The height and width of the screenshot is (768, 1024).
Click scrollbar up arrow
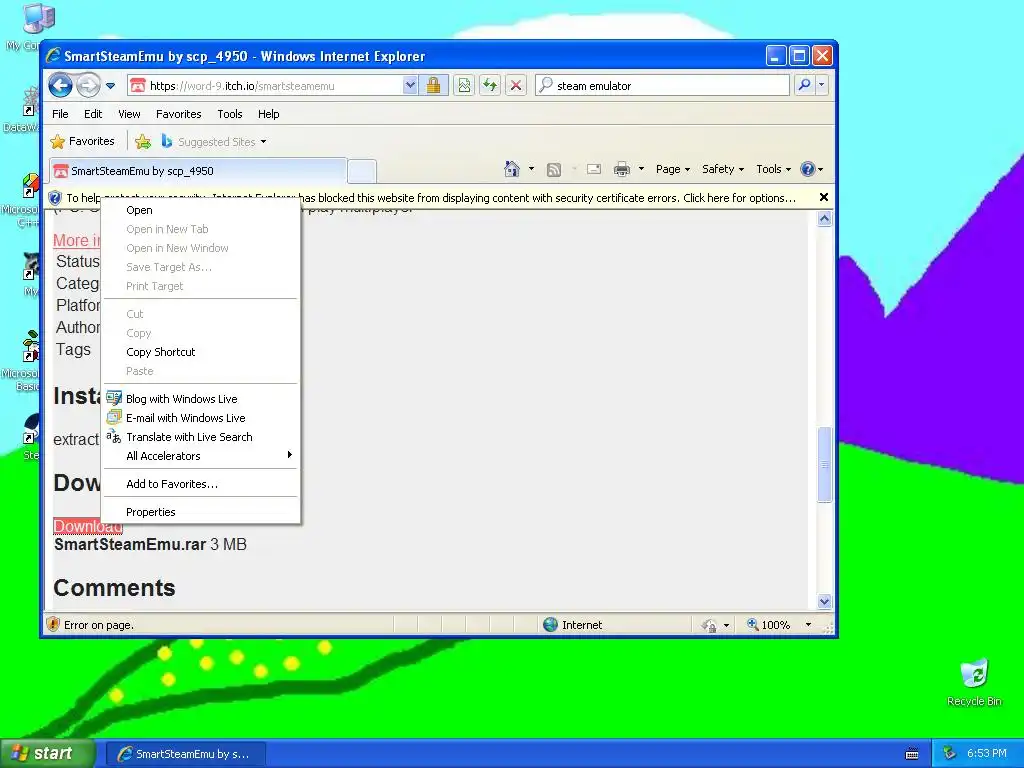[824, 219]
